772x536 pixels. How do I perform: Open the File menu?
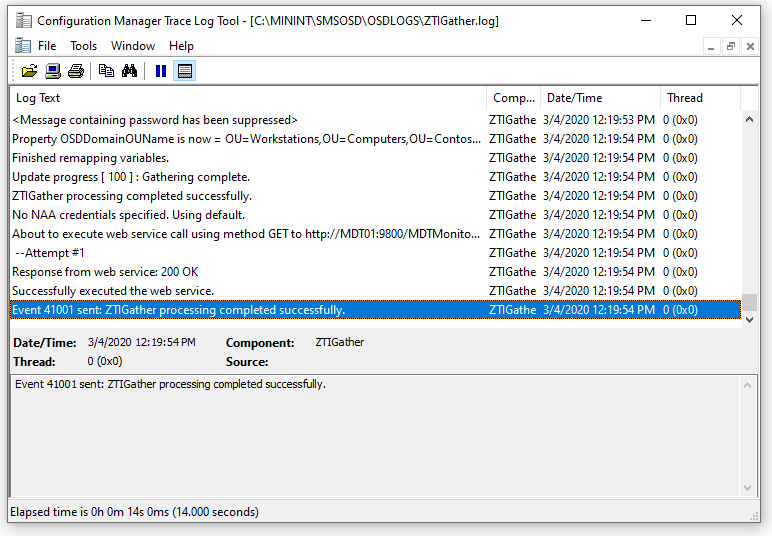(47, 46)
